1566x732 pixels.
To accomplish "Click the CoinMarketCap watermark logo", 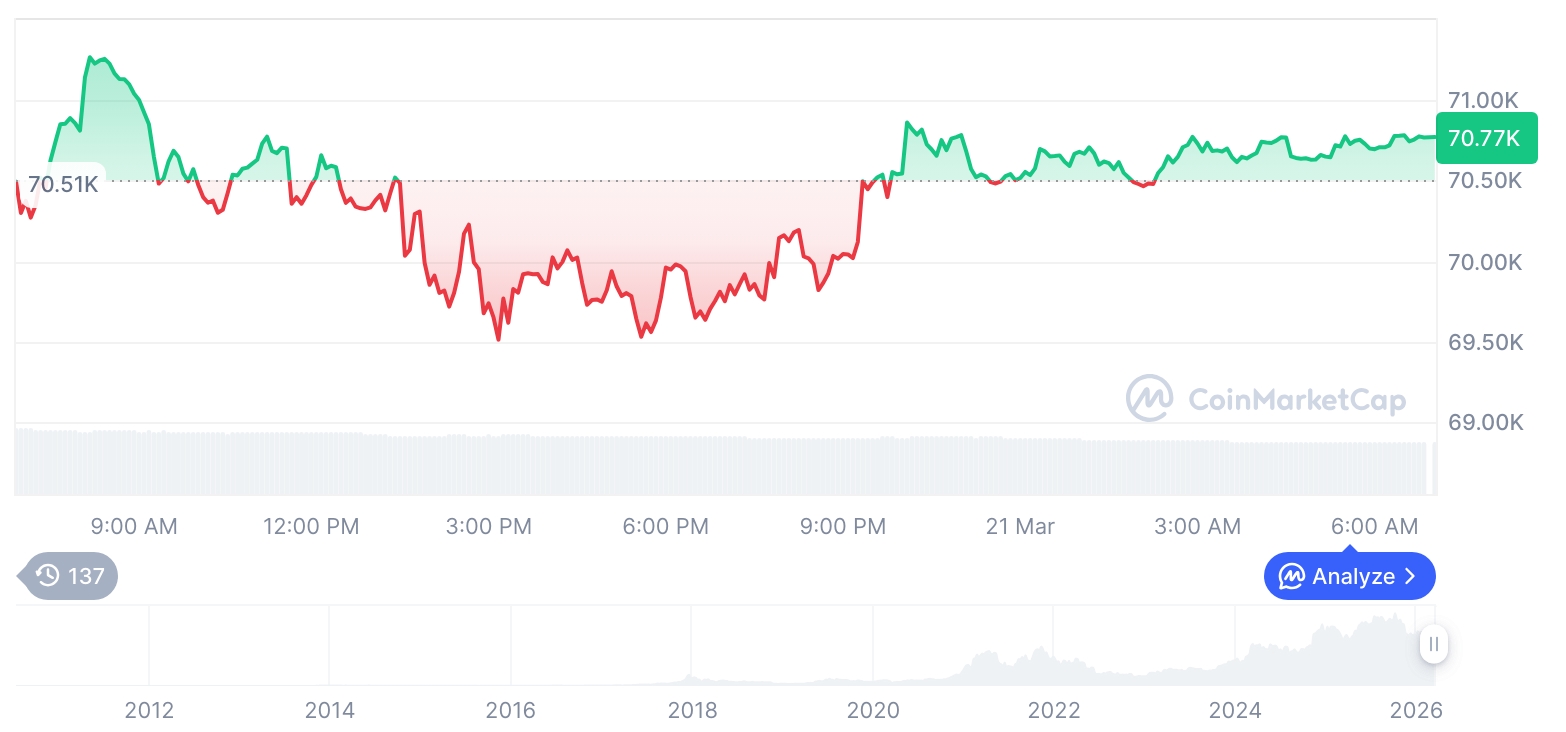I will 1149,398.
